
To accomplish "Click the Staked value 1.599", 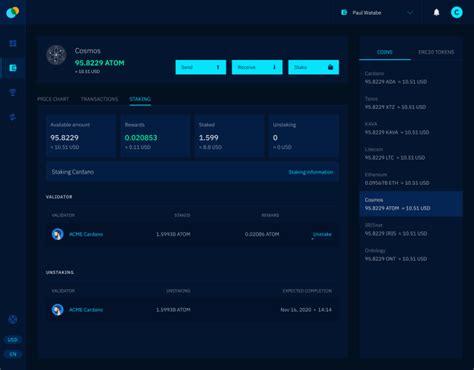I will coord(209,138).
